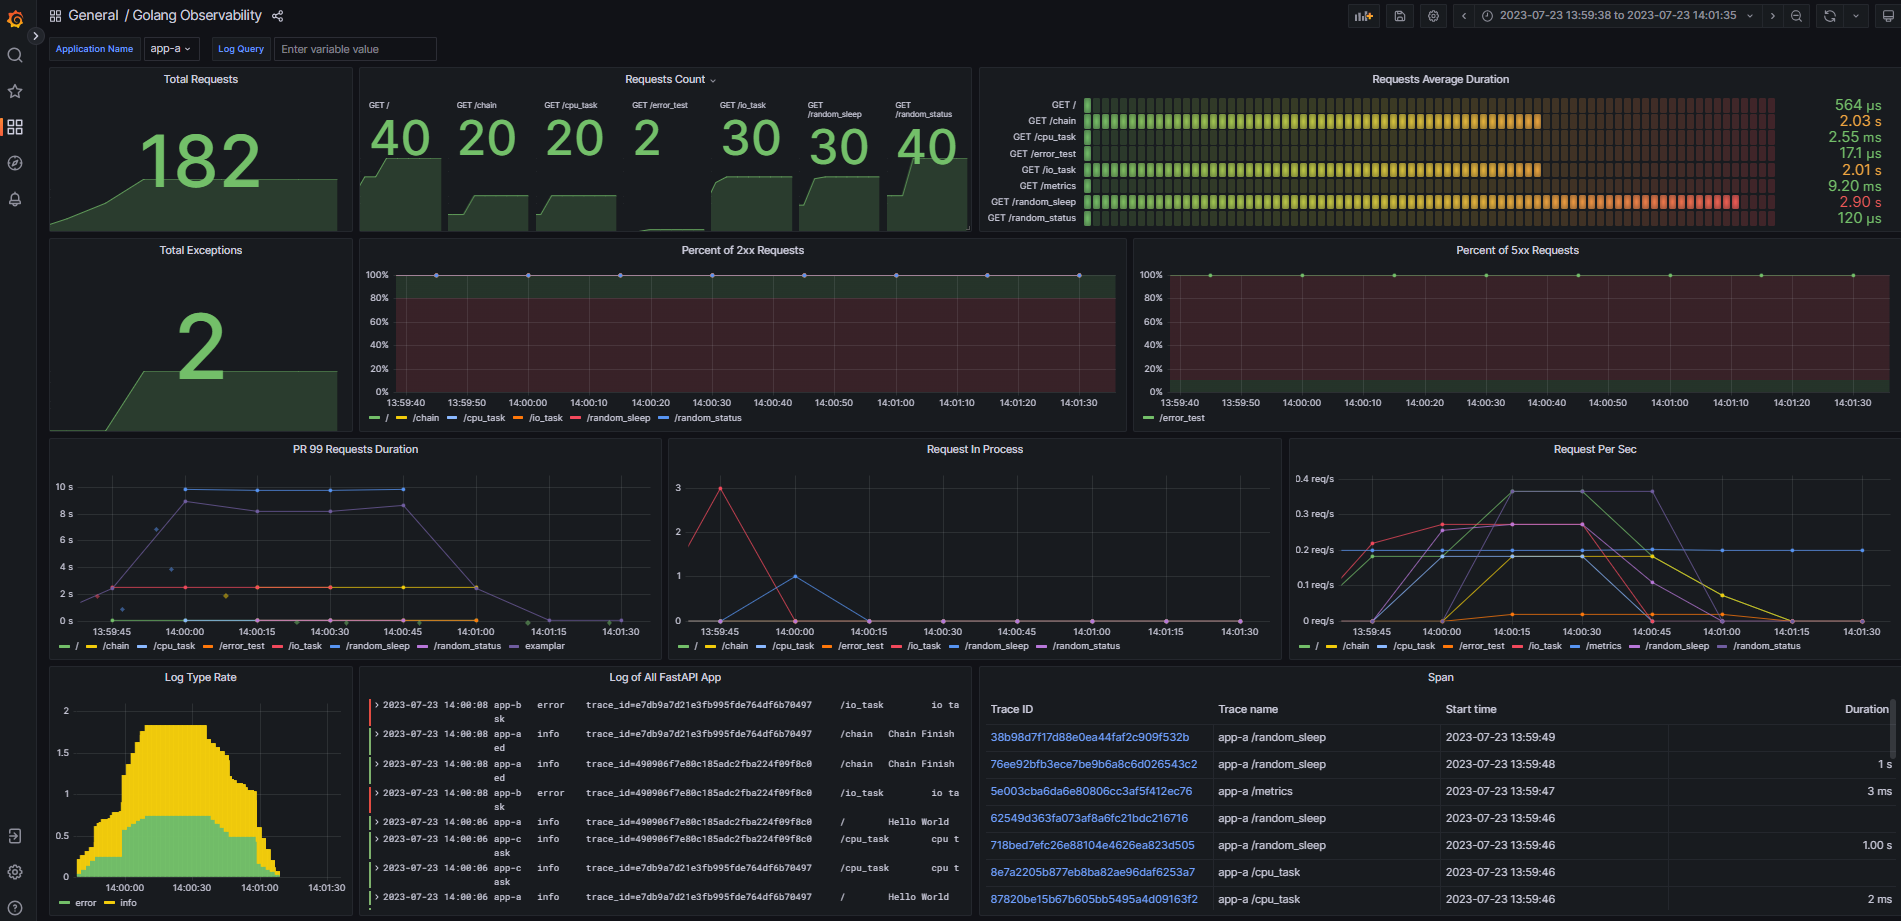Open the Alerting bell icon

pyautogui.click(x=15, y=199)
